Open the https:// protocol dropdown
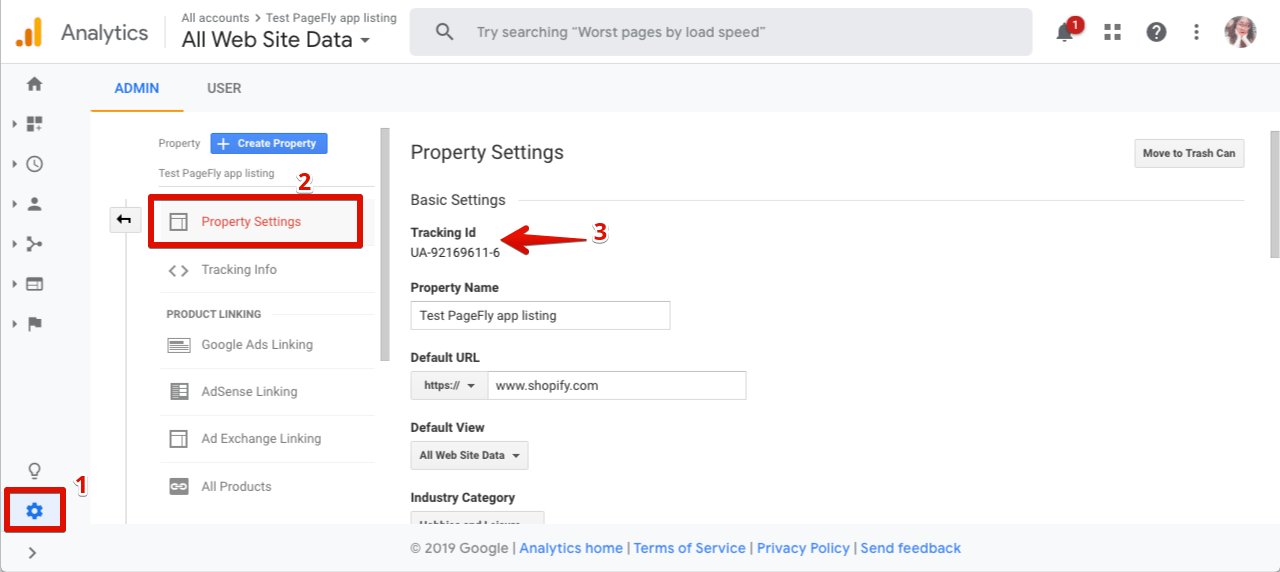 pos(449,385)
